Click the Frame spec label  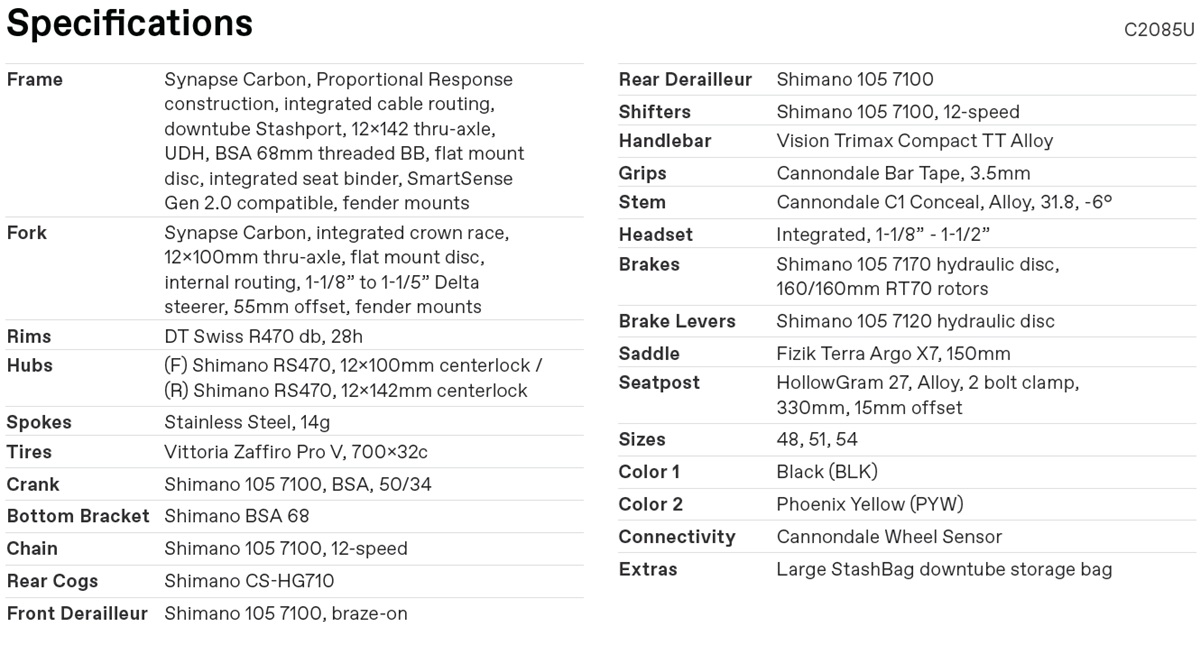point(35,80)
